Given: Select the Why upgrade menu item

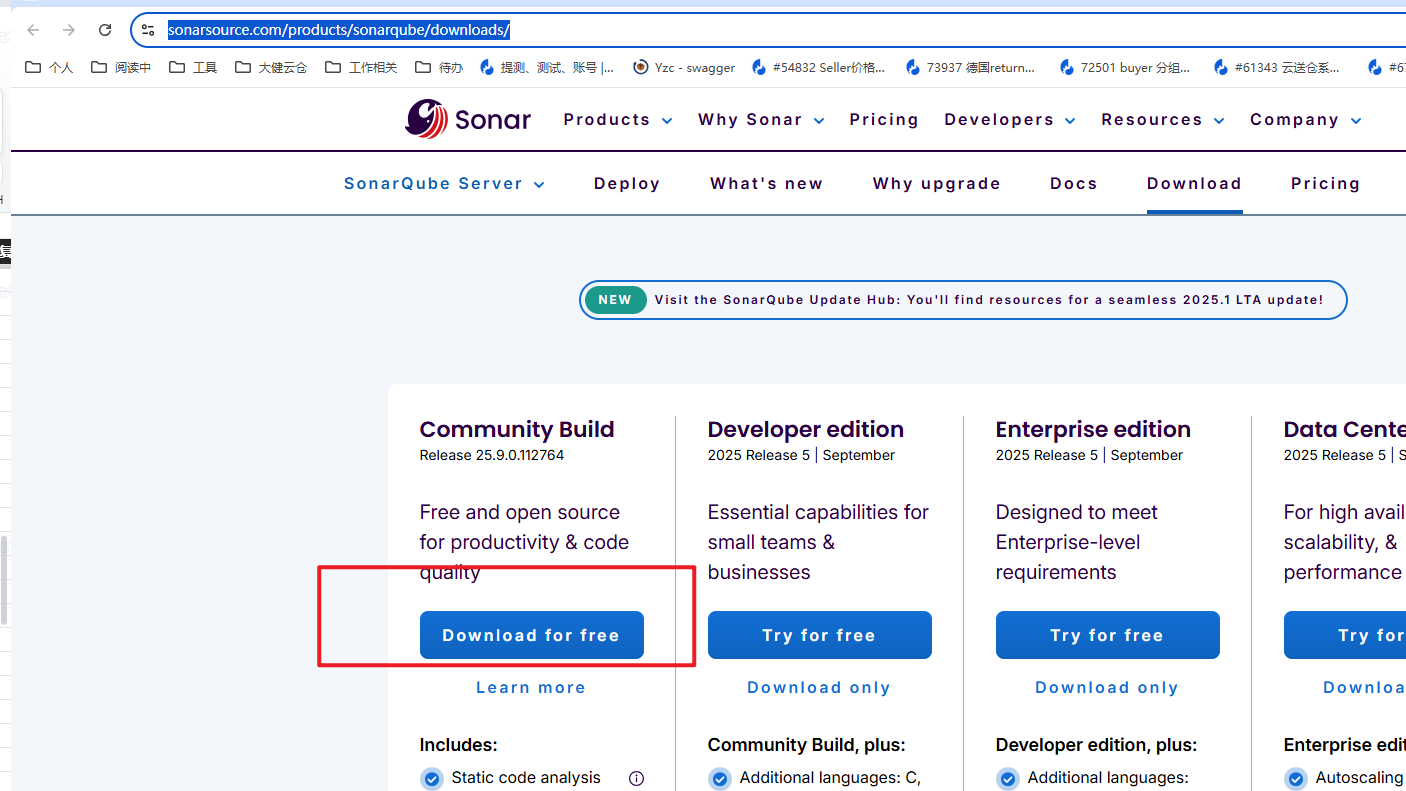Looking at the screenshot, I should [936, 183].
